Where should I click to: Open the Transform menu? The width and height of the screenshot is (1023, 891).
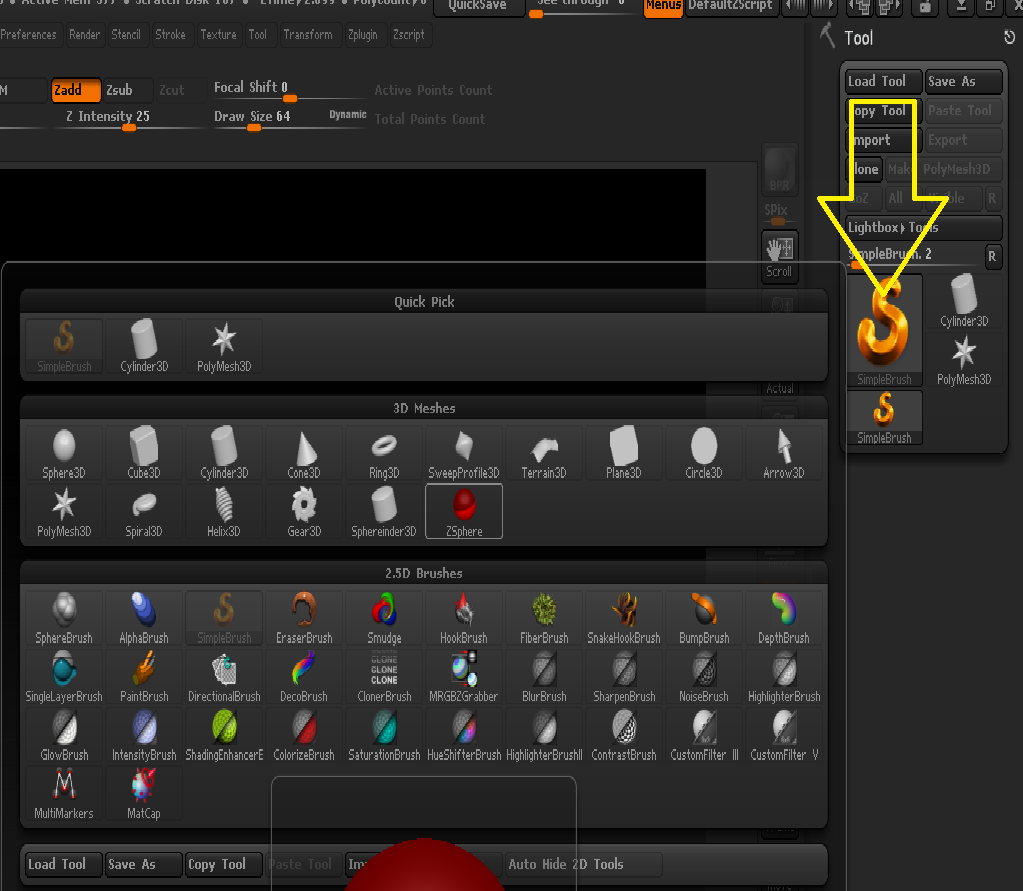point(308,35)
